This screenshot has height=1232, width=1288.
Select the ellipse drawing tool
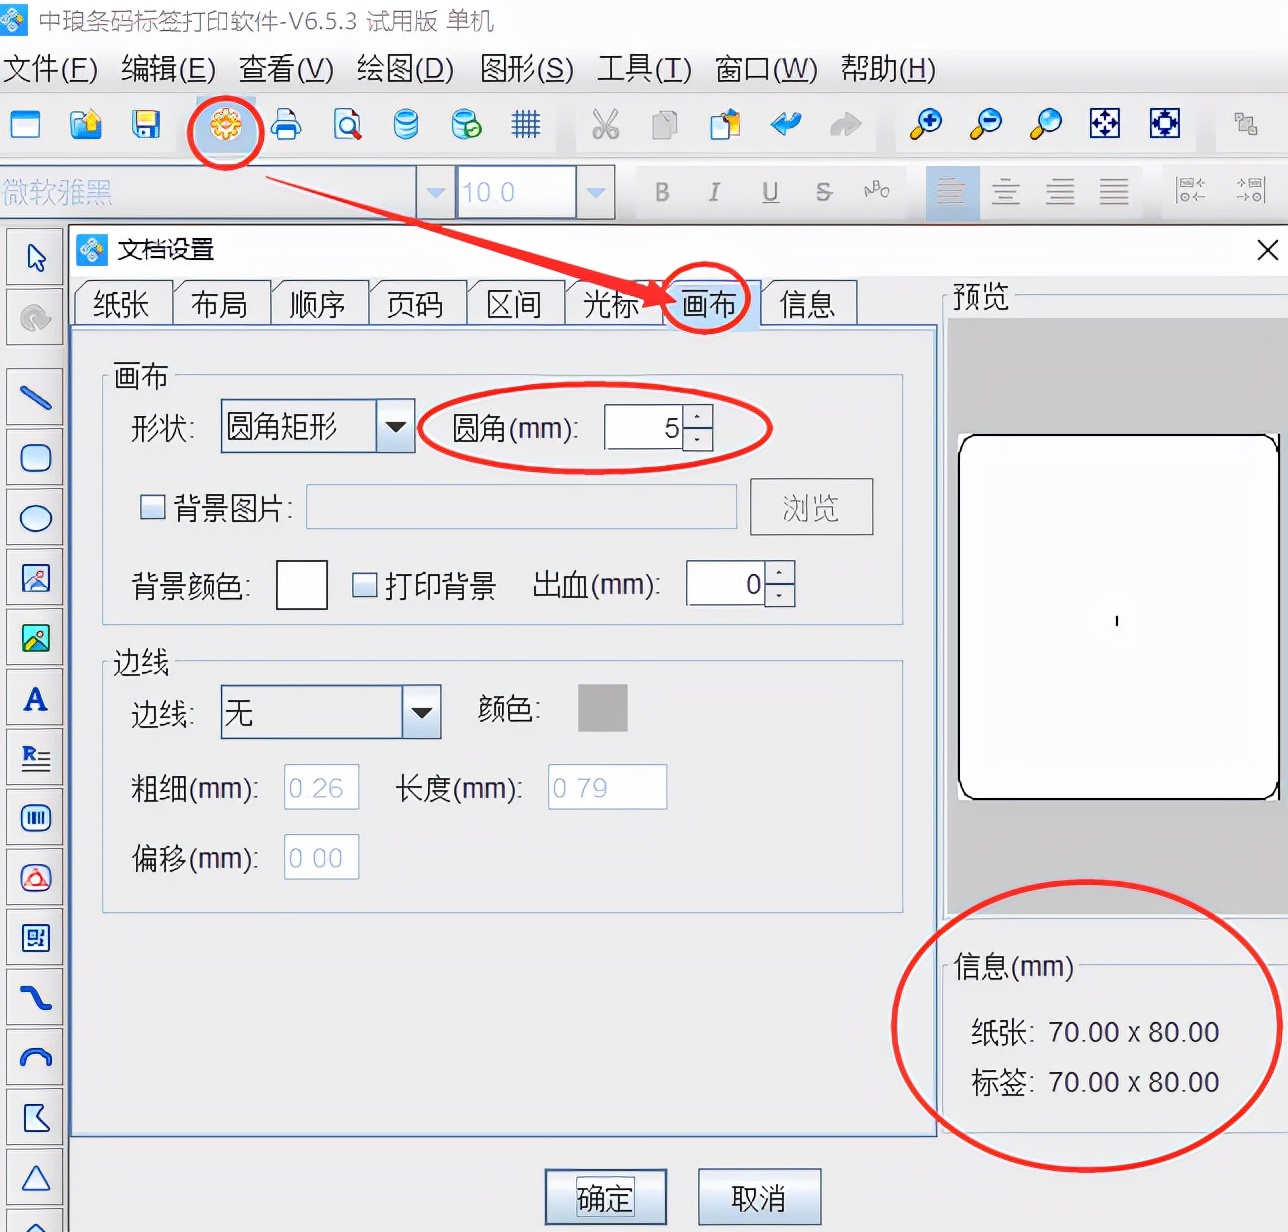(35, 518)
